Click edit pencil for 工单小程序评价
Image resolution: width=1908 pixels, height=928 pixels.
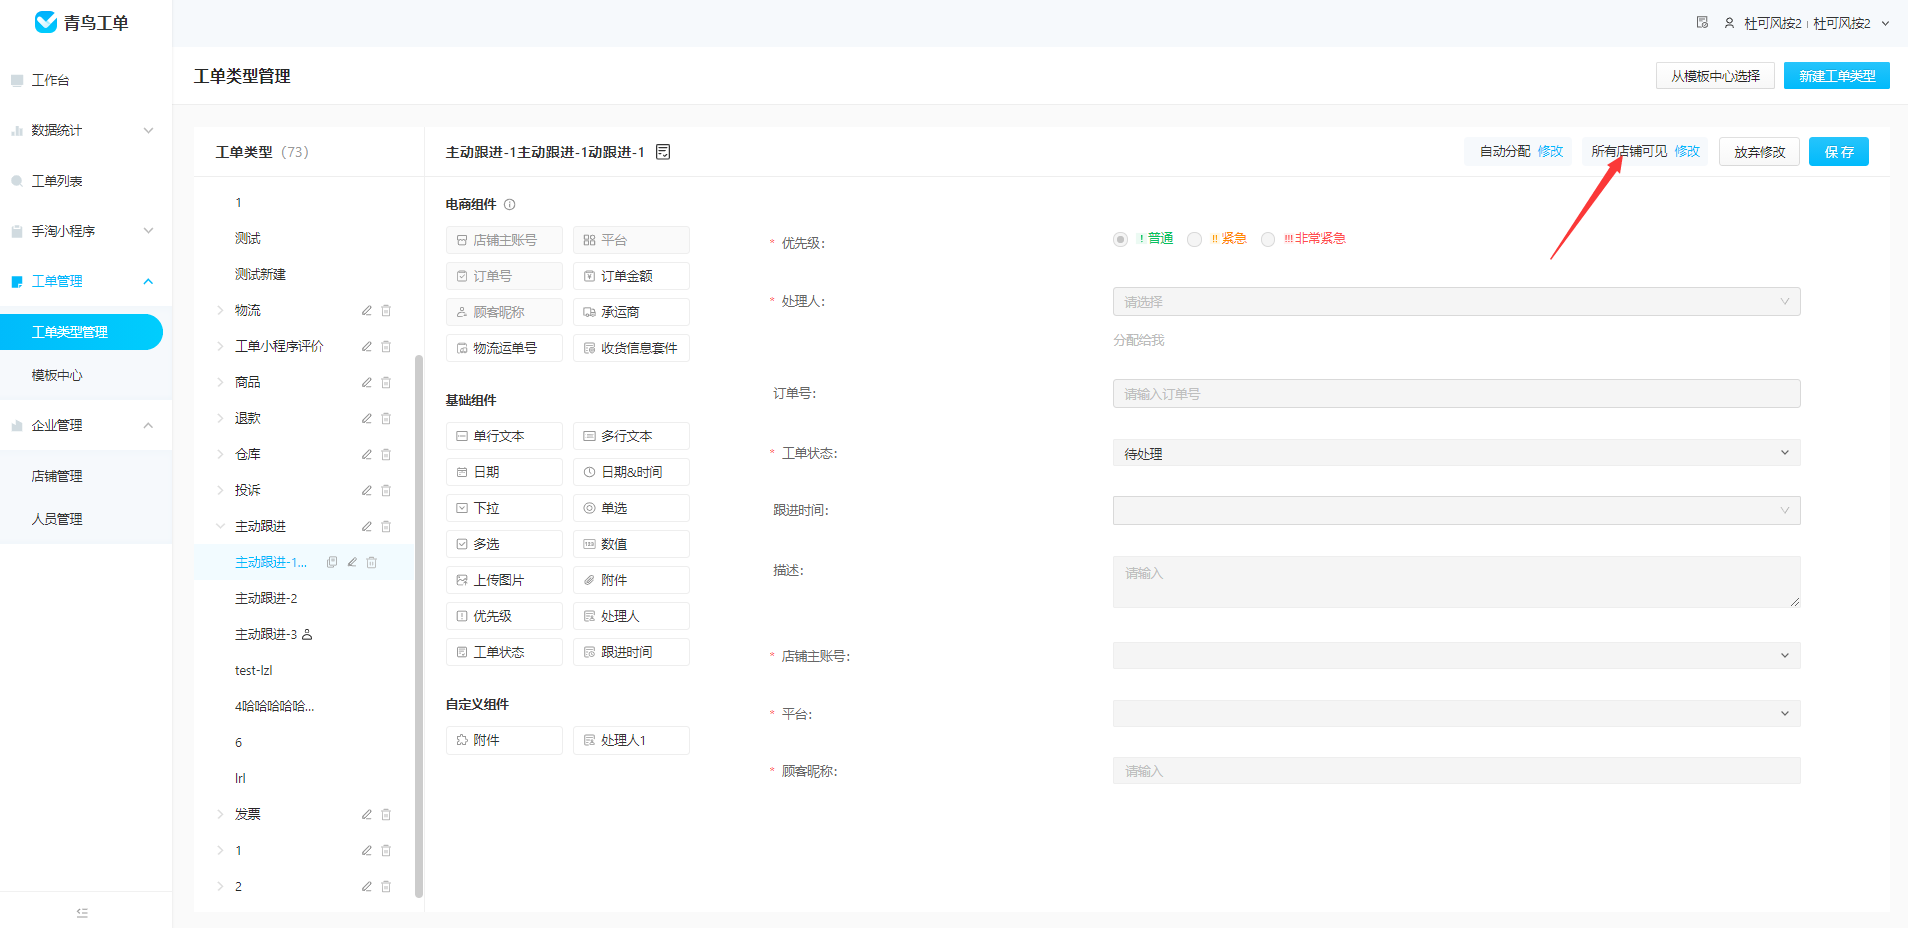pyautogui.click(x=367, y=347)
